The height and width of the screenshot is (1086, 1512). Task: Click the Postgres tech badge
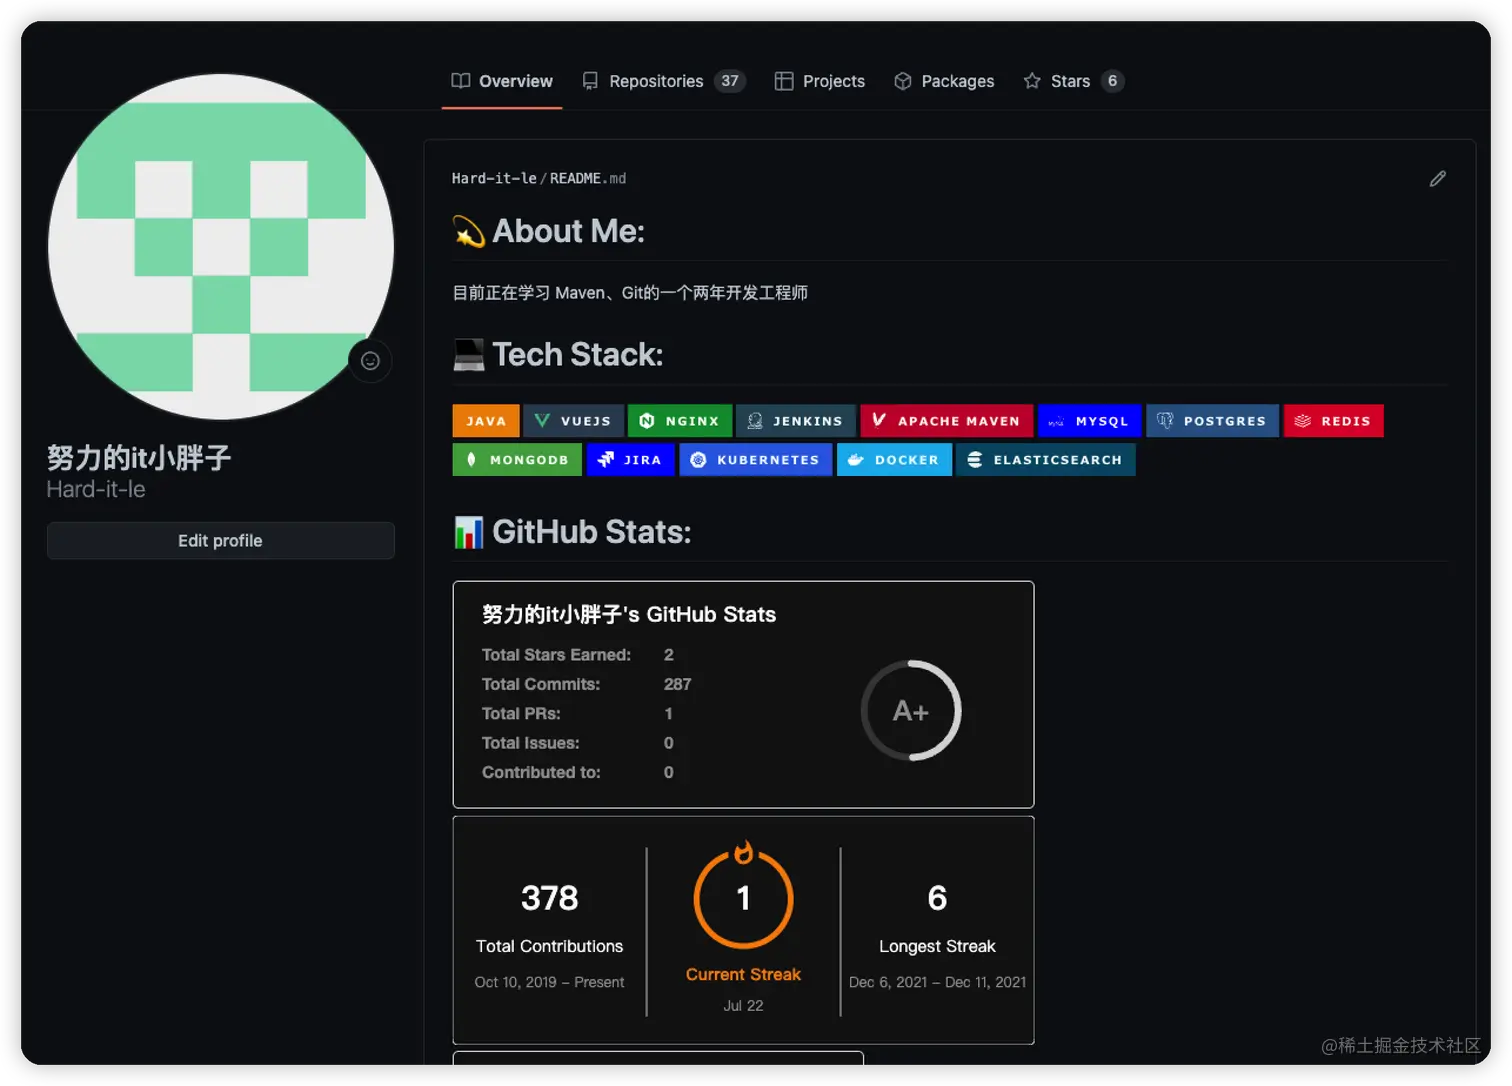1213,421
